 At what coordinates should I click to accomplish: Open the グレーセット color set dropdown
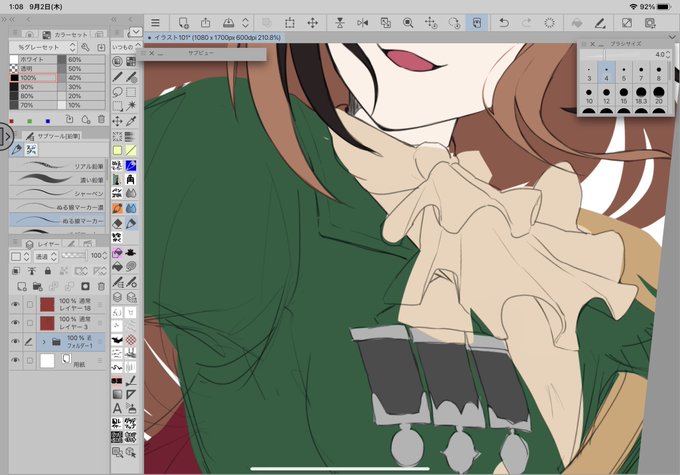[x=43, y=47]
